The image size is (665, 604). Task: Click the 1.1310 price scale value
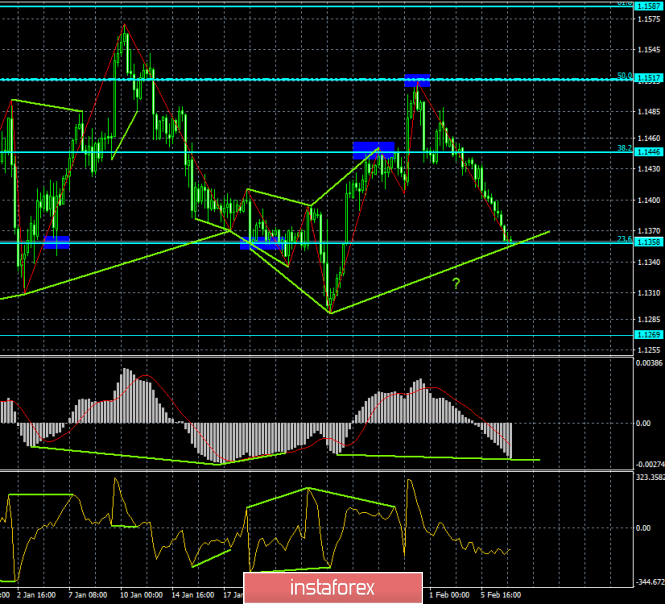click(649, 293)
